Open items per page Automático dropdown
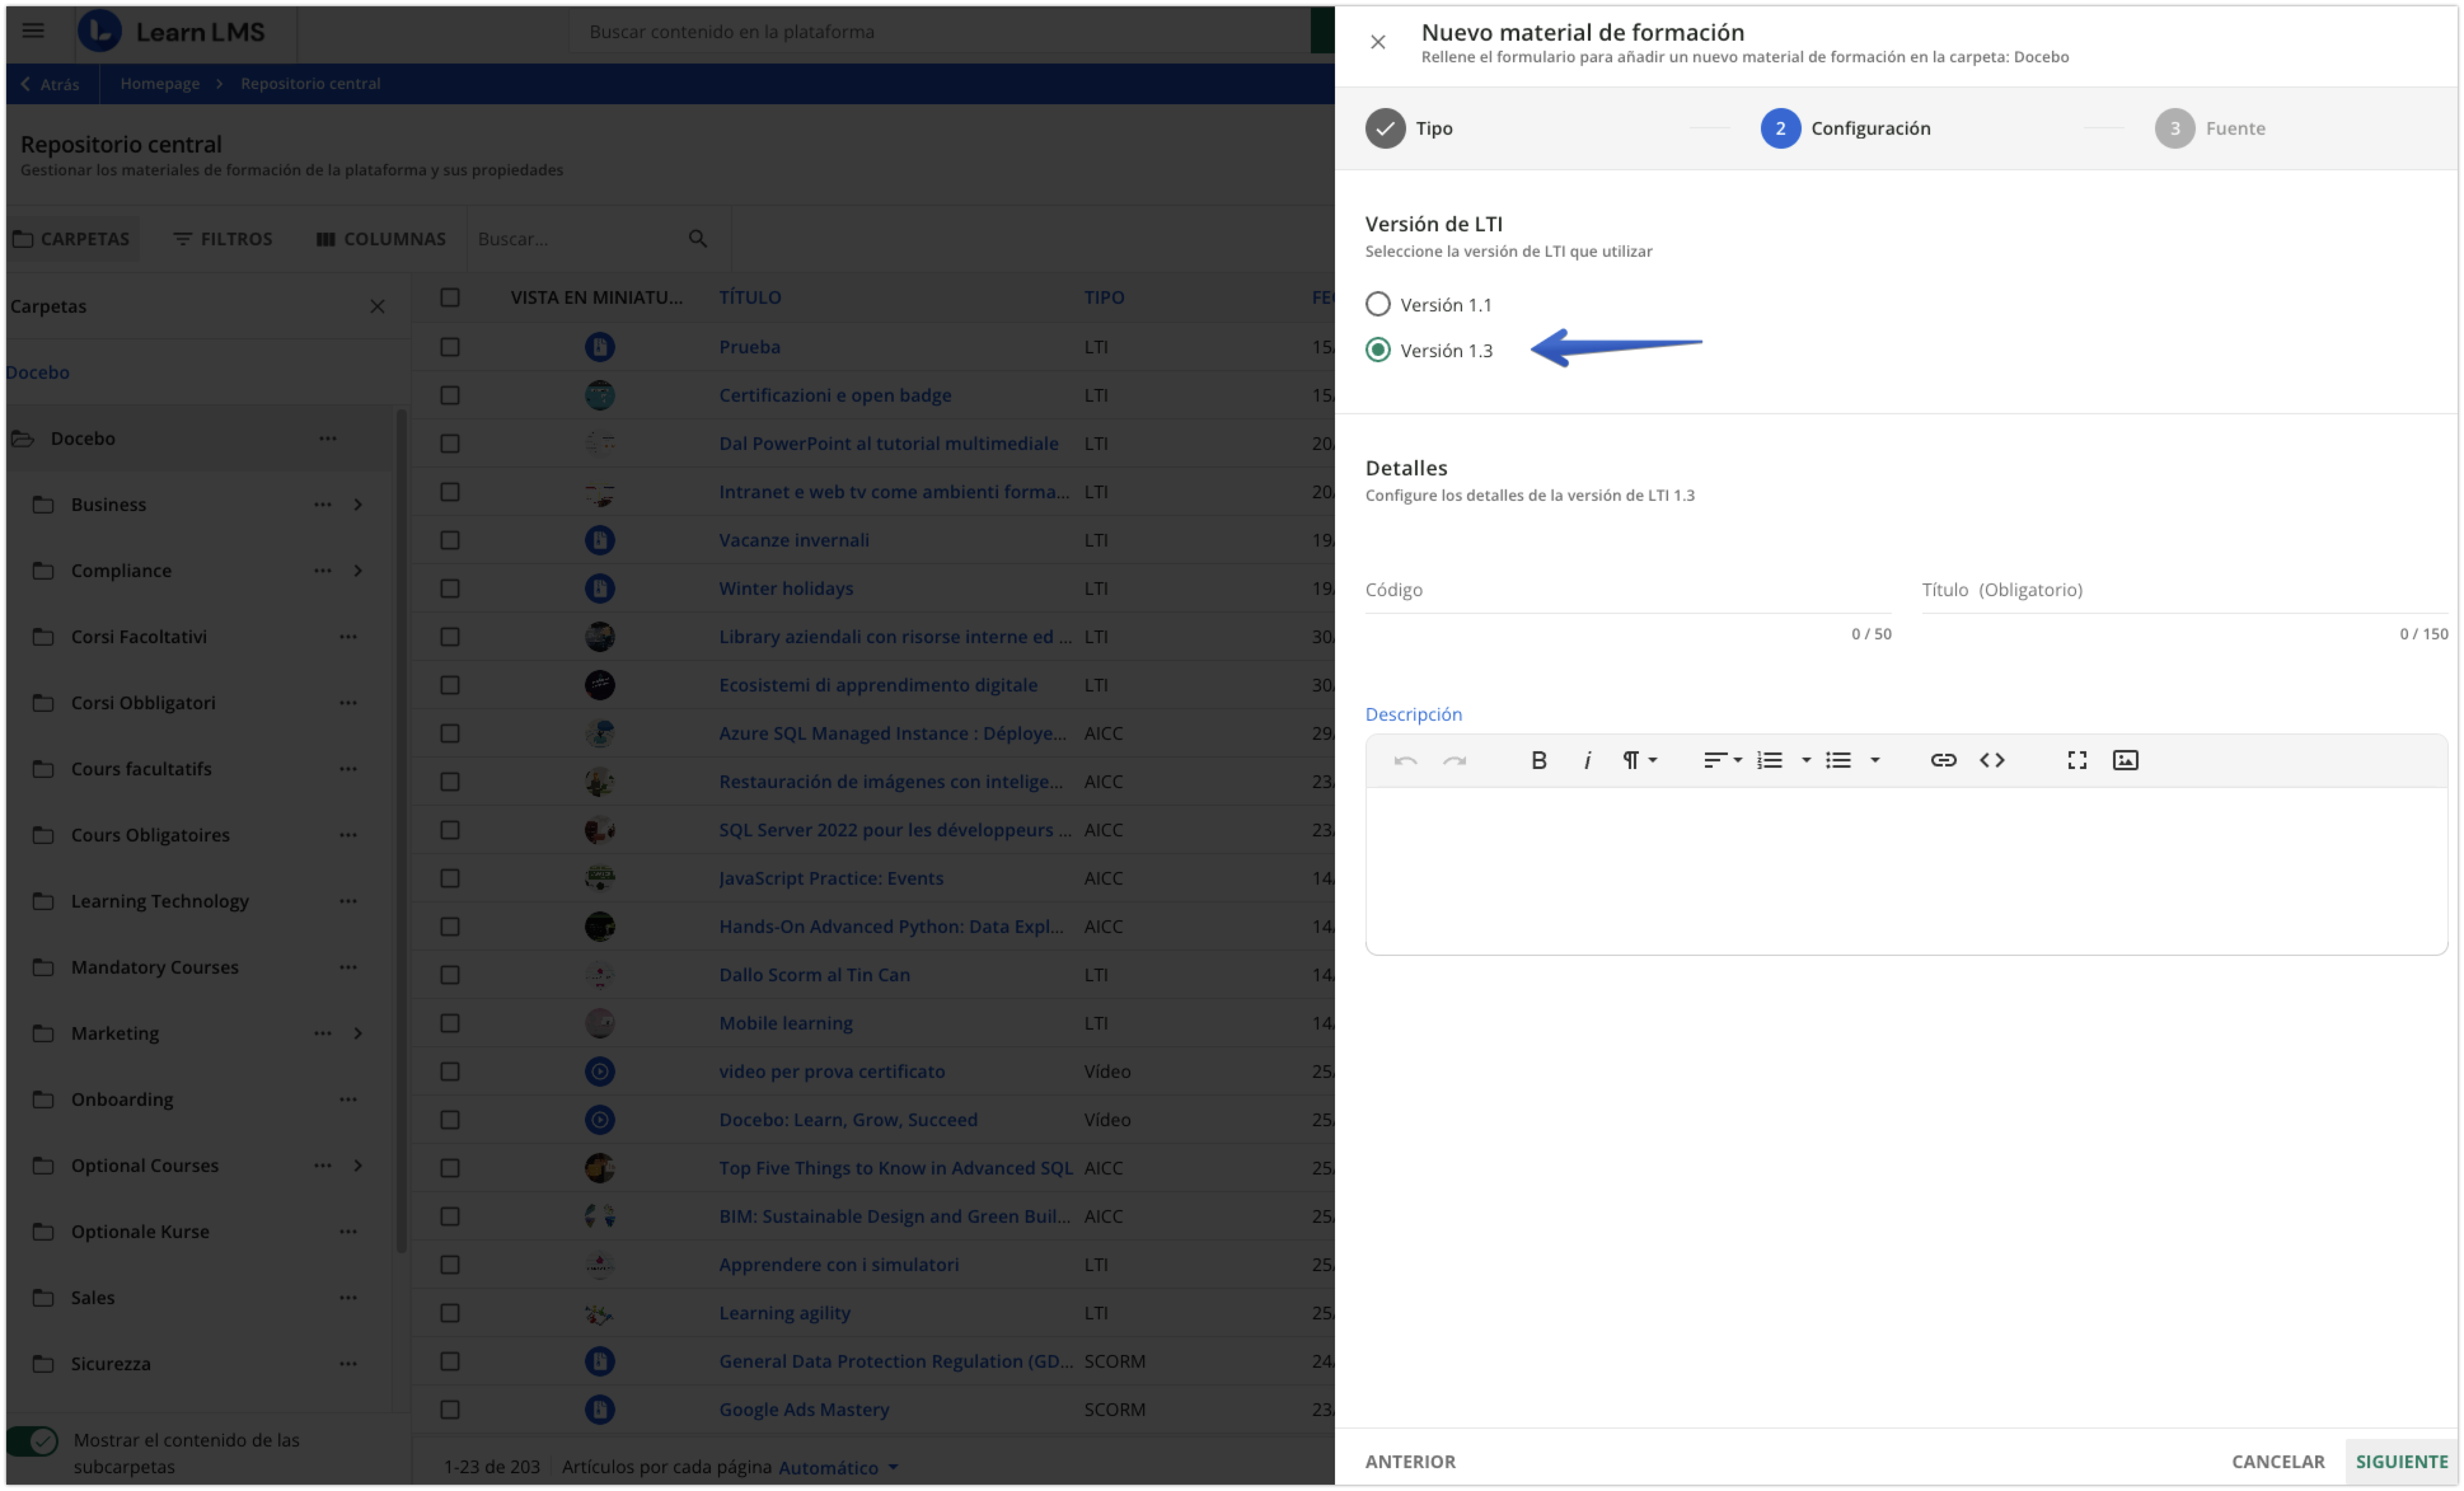Image resolution: width=2464 pixels, height=1491 pixels. (838, 1467)
